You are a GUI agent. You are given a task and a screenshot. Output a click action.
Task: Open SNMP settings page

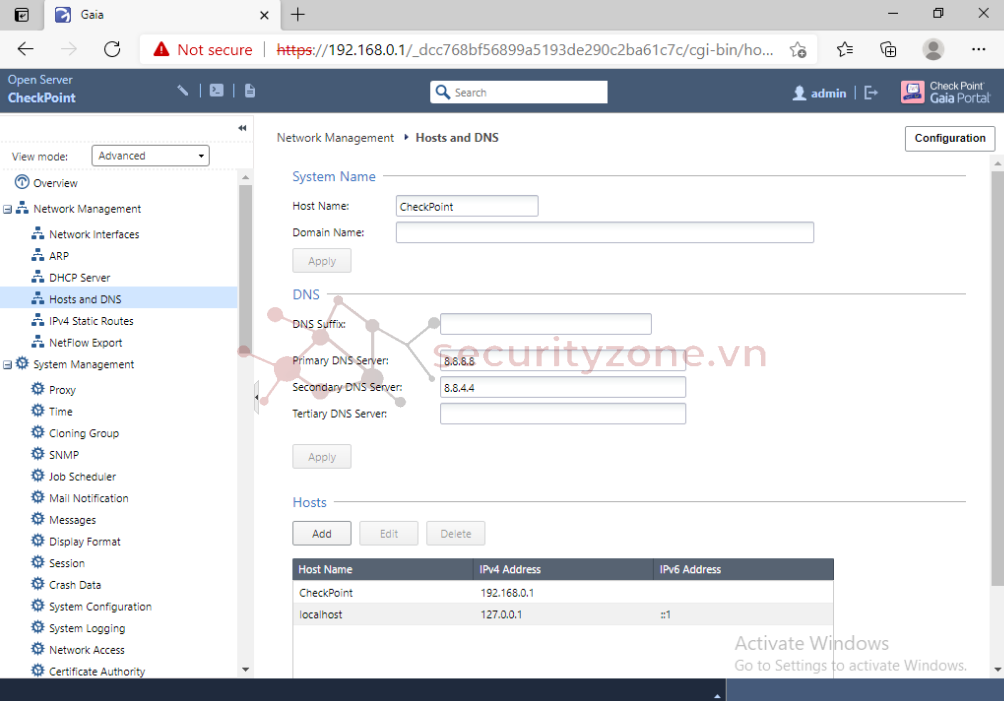coord(64,455)
